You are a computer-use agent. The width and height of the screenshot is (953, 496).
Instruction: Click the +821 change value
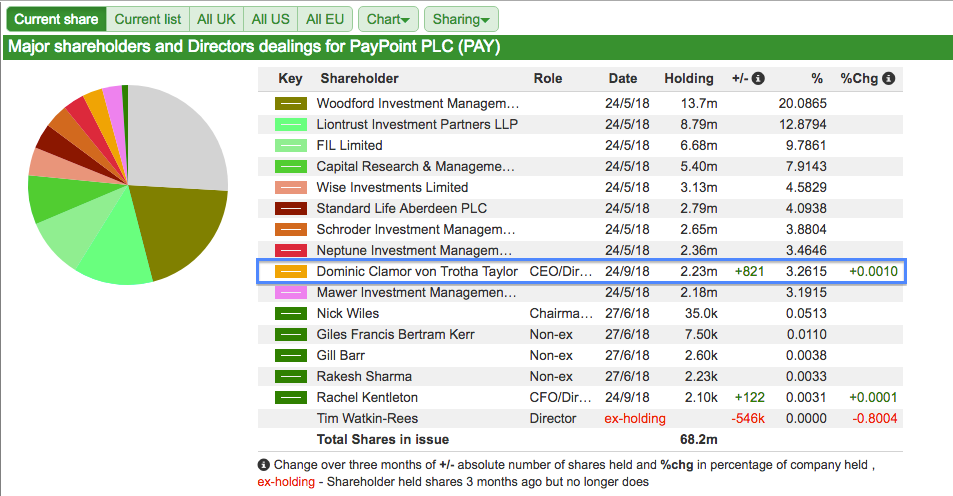[749, 272]
